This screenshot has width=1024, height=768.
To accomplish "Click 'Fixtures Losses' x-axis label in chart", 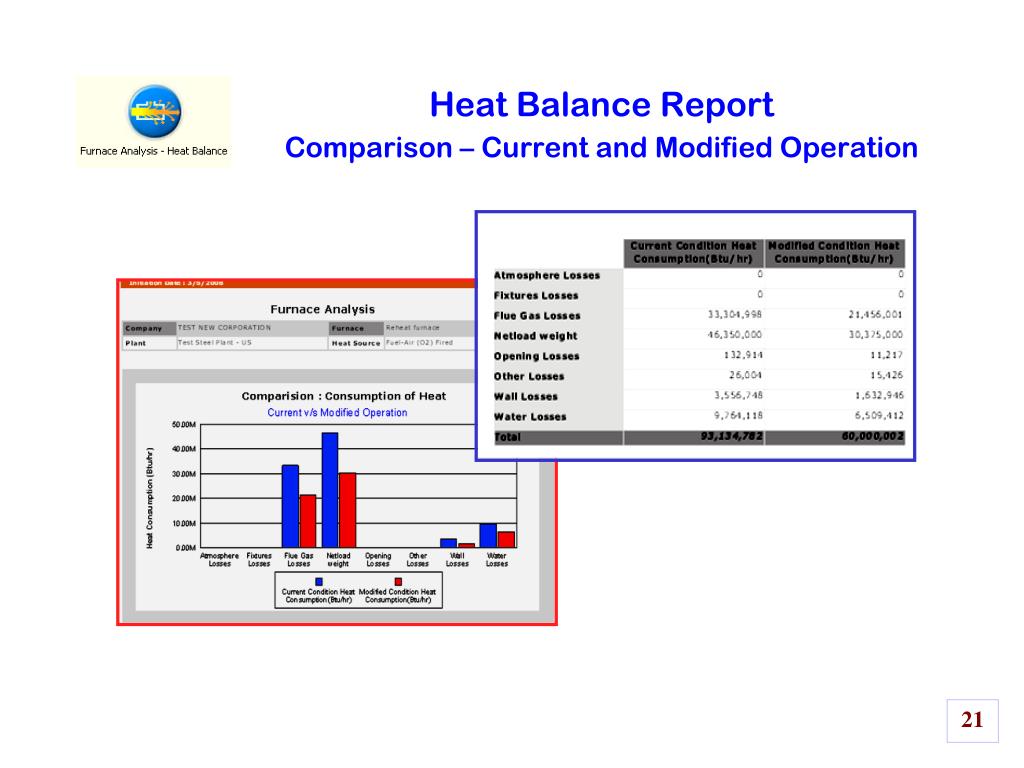I will tap(259, 560).
